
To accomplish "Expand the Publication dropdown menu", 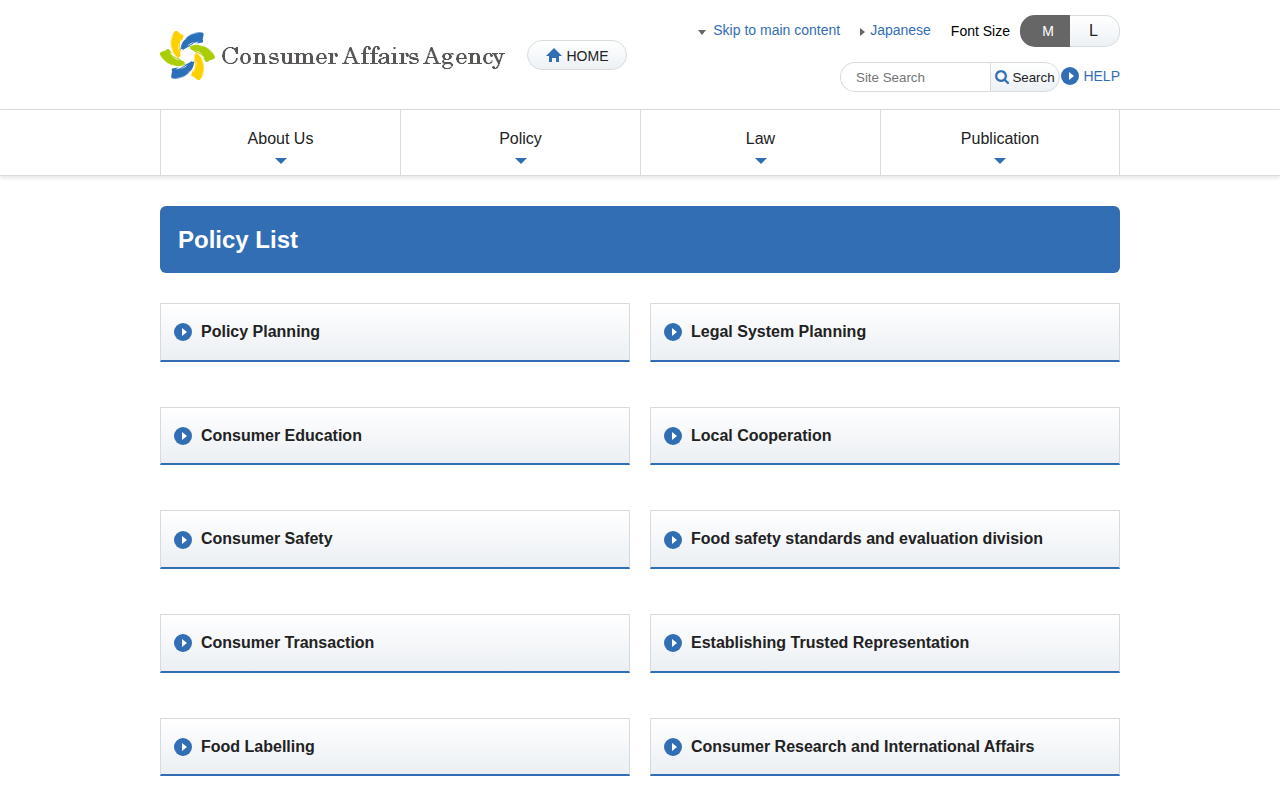I will point(999,142).
